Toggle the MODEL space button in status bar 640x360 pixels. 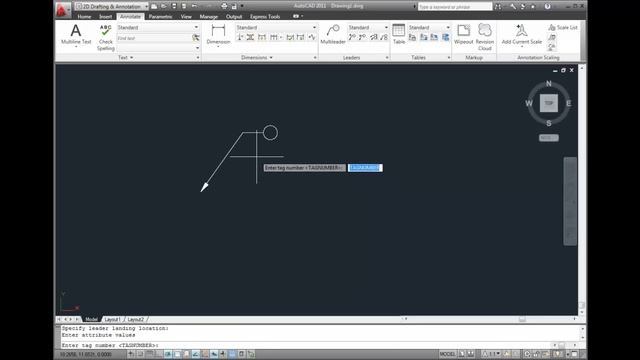click(x=447, y=354)
